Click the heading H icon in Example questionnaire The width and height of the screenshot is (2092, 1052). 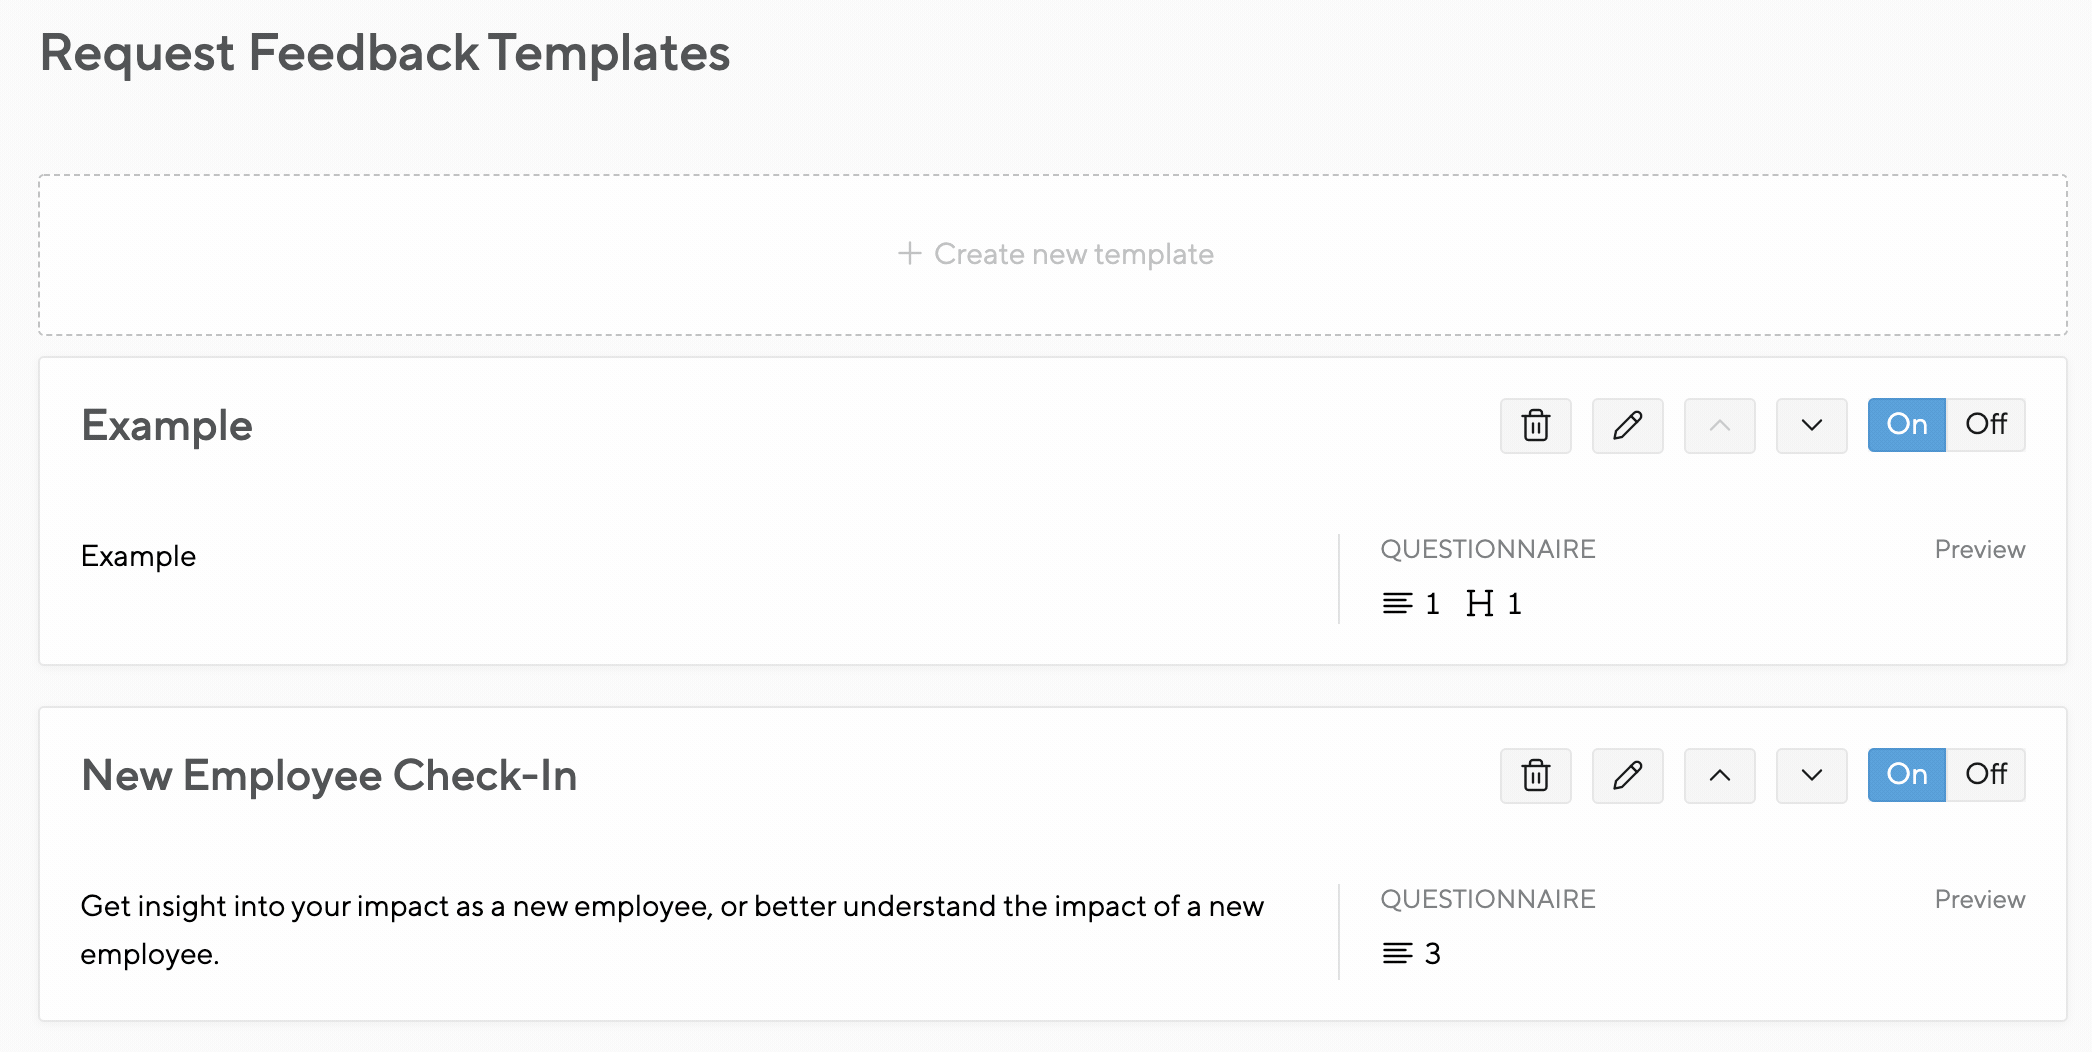pos(1479,603)
